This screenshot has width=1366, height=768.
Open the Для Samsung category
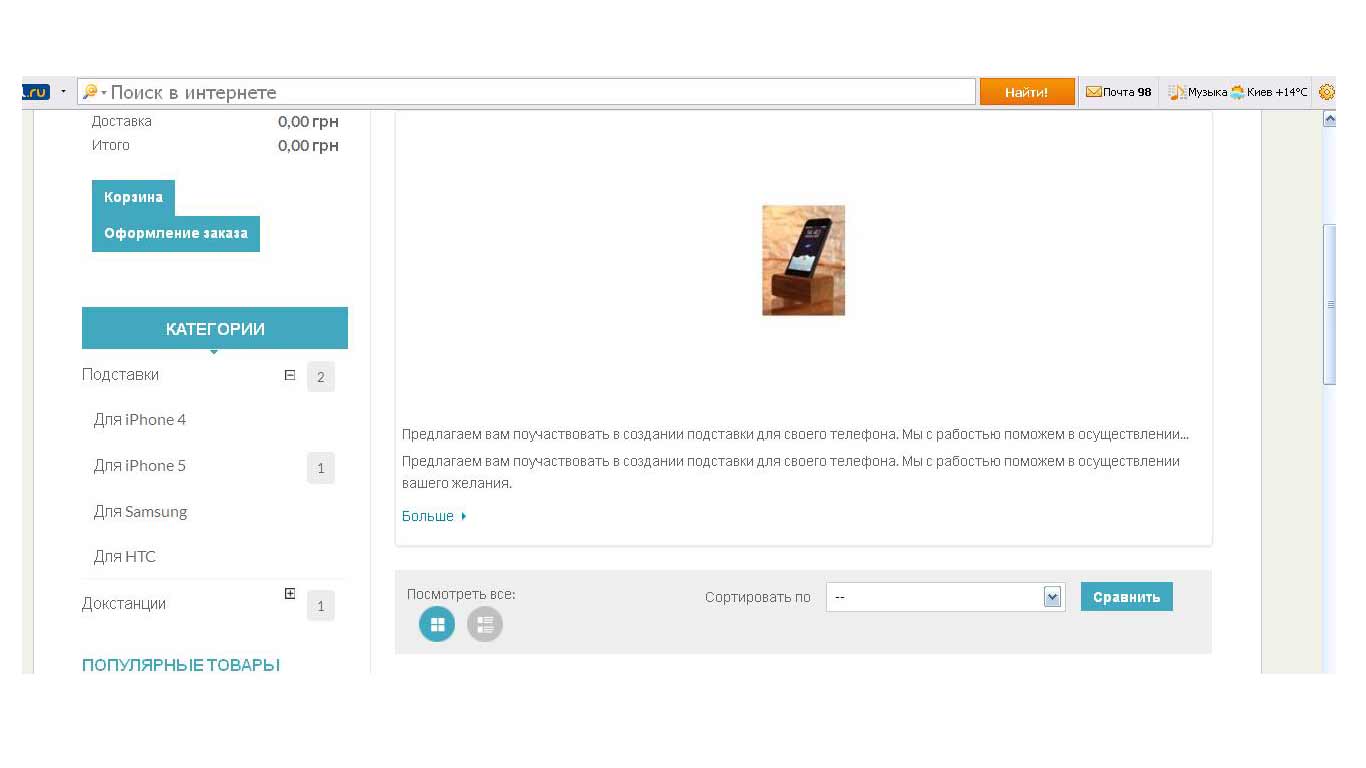(x=141, y=512)
